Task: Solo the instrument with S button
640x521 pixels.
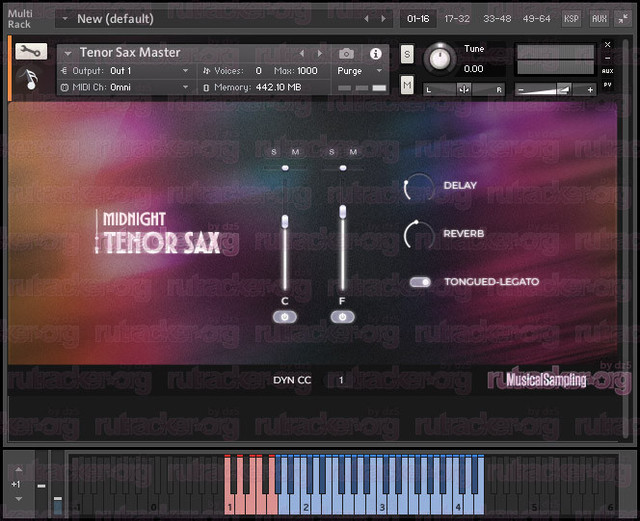Action: (x=407, y=54)
